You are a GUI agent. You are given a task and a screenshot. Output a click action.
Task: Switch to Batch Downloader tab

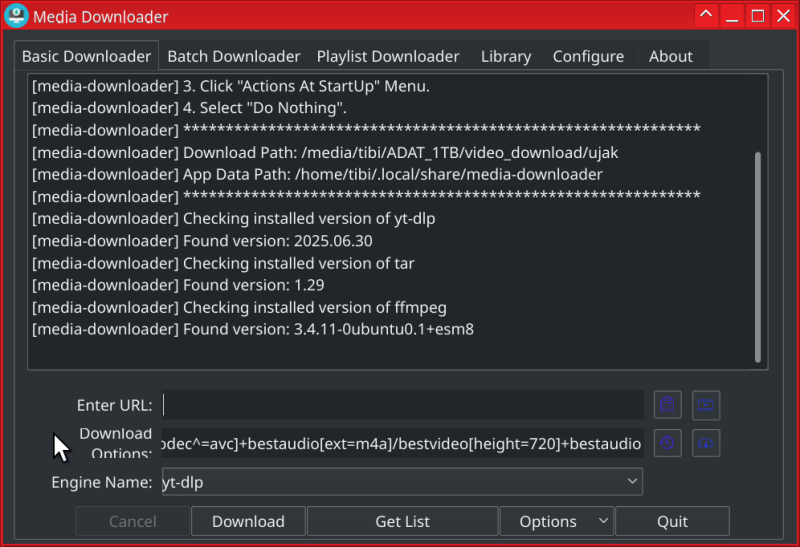pos(234,56)
